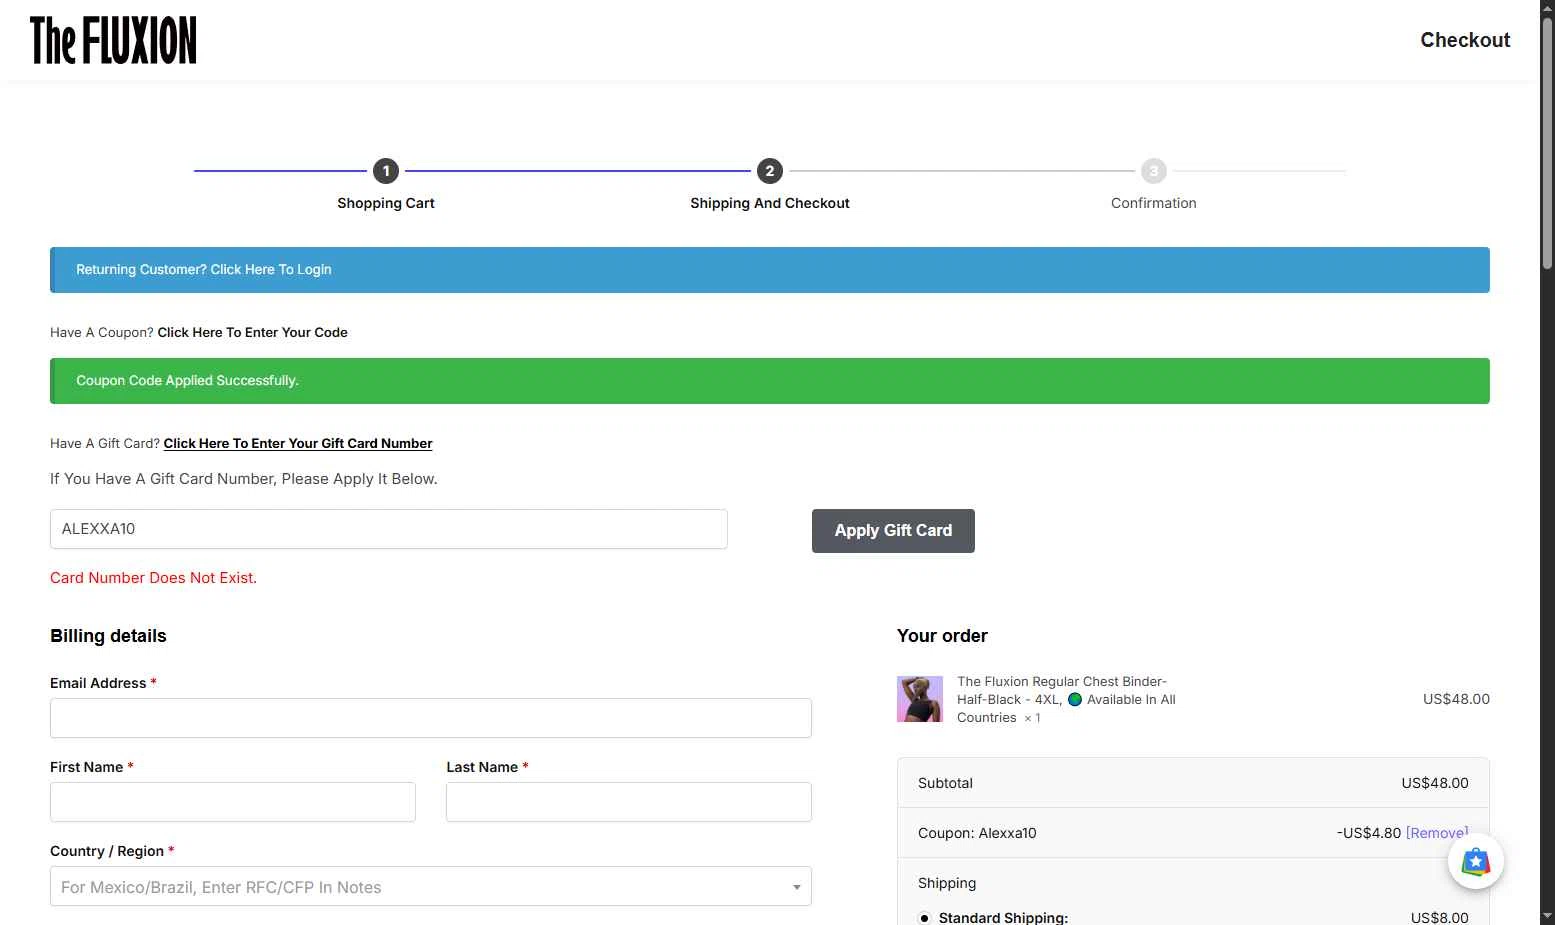Focus the gift card number field
Image resolution: width=1555 pixels, height=925 pixels.
(x=389, y=529)
